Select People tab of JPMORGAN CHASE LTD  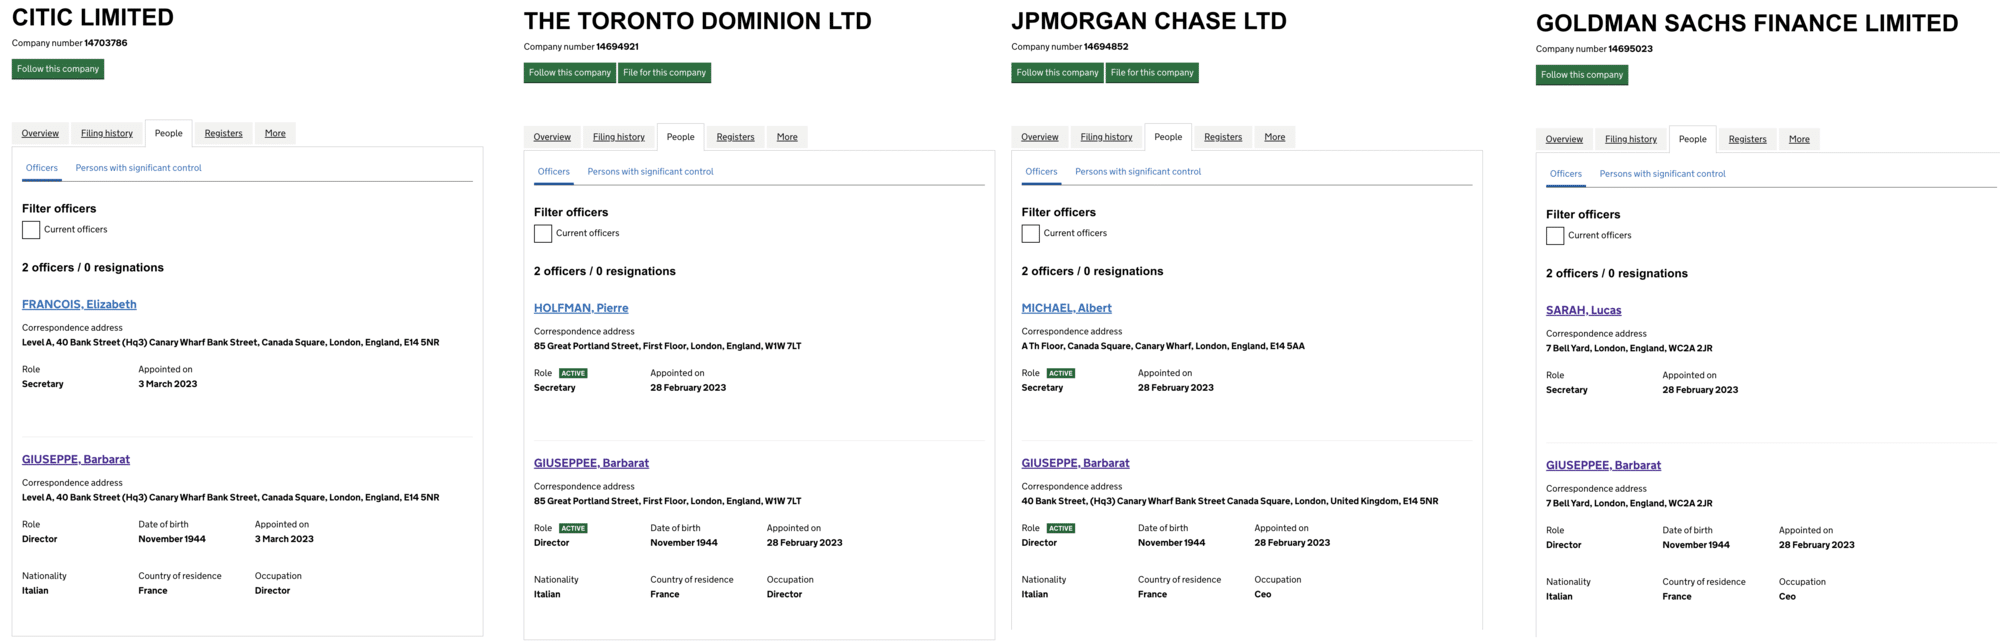pyautogui.click(x=1168, y=137)
